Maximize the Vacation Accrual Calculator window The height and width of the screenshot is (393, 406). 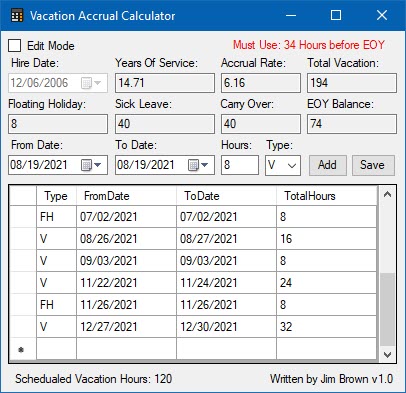(336, 15)
